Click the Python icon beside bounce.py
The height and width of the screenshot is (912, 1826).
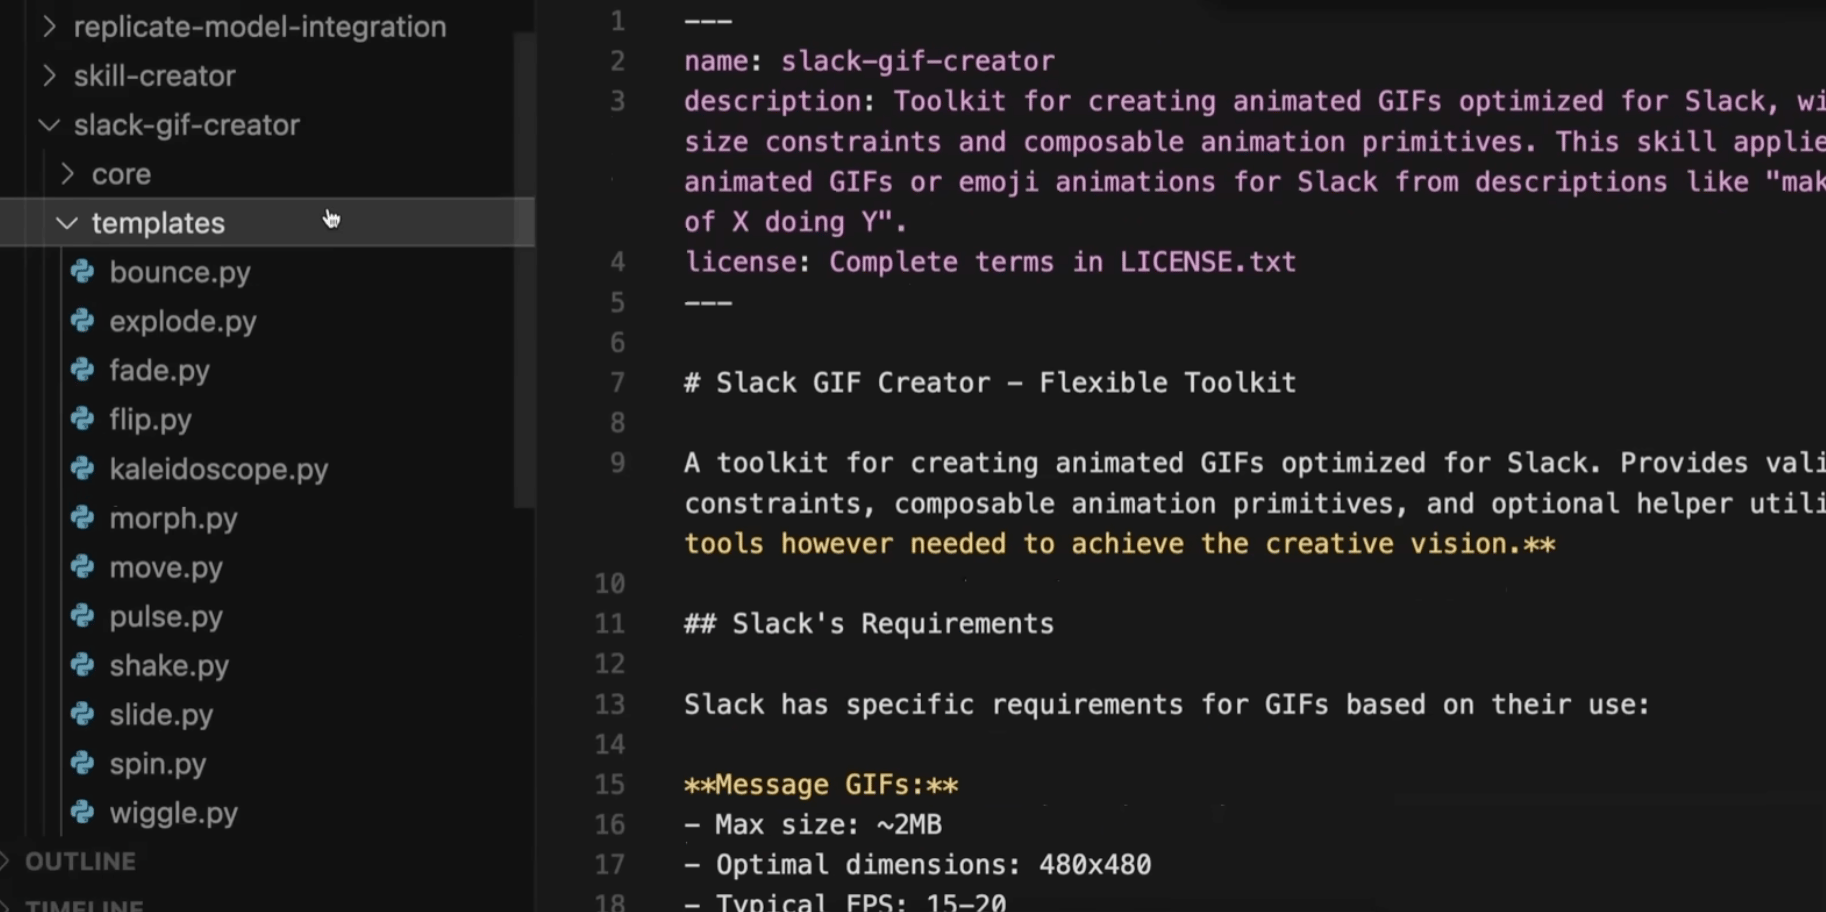pyautogui.click(x=82, y=272)
